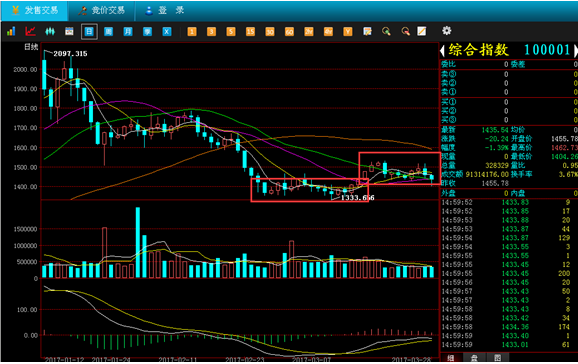Select the 60-minute period button

point(289,31)
